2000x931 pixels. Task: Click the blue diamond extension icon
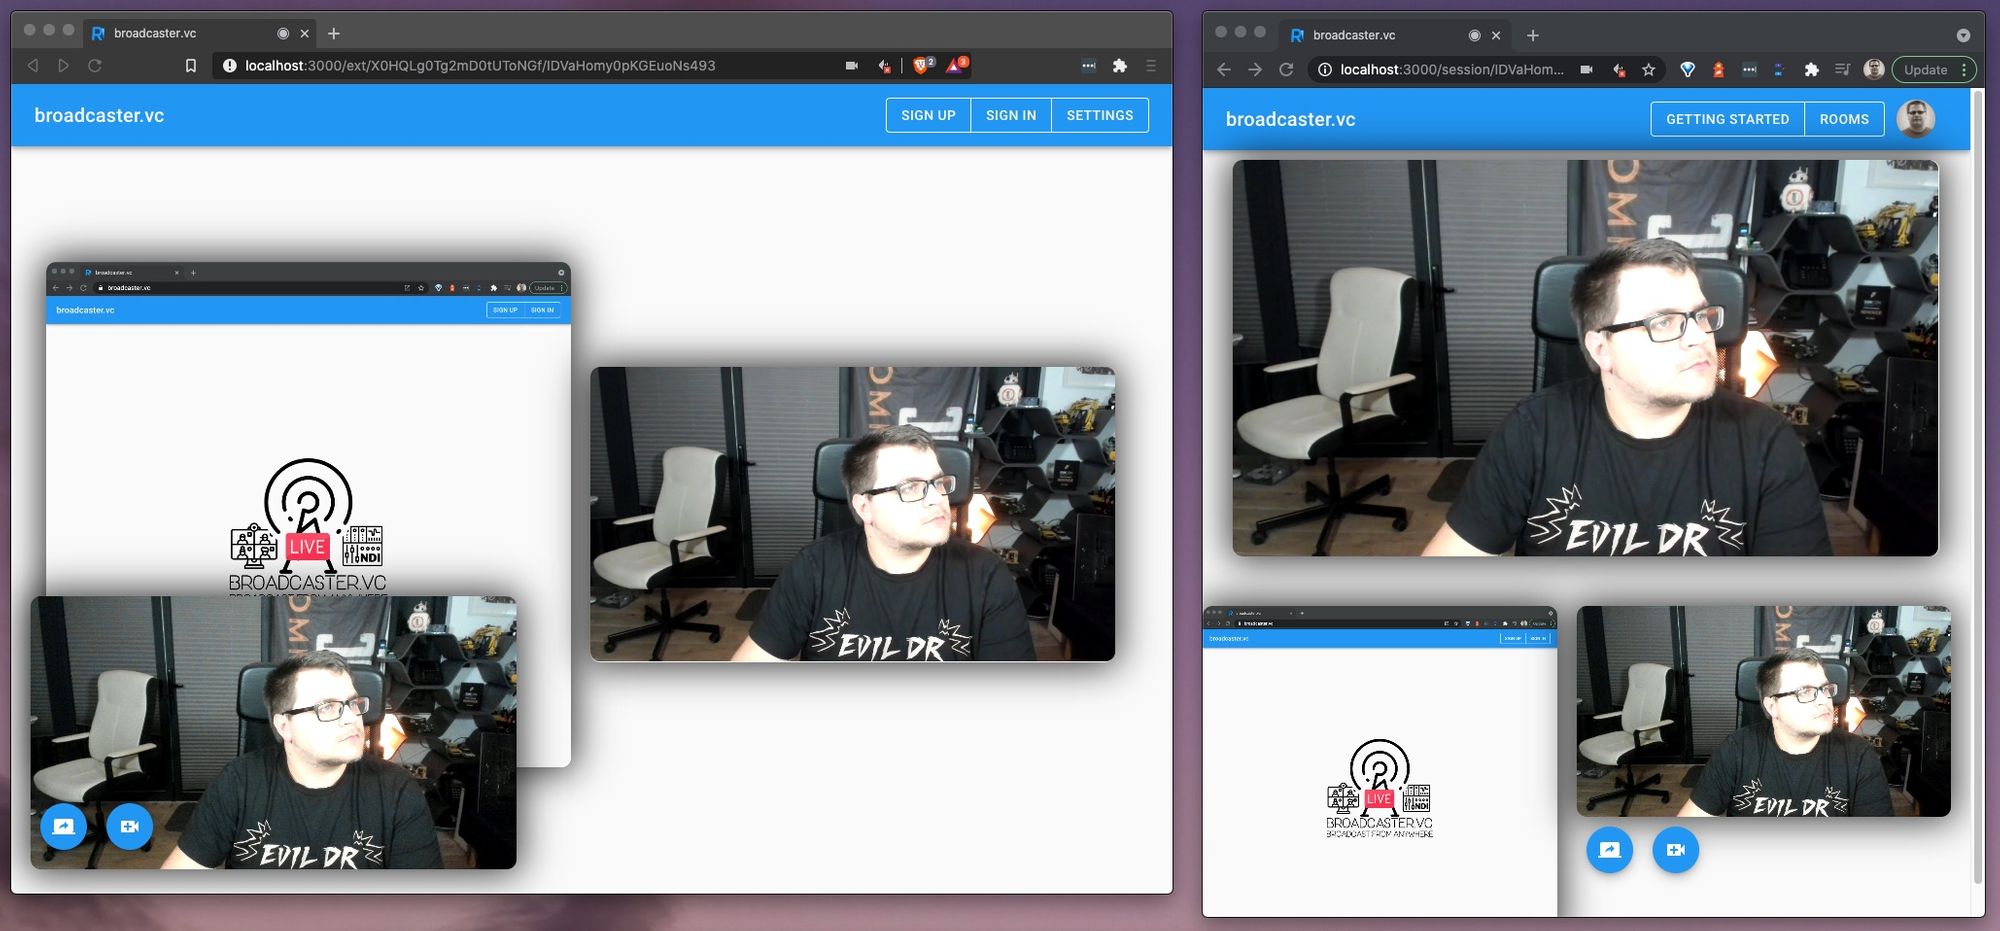[1688, 69]
